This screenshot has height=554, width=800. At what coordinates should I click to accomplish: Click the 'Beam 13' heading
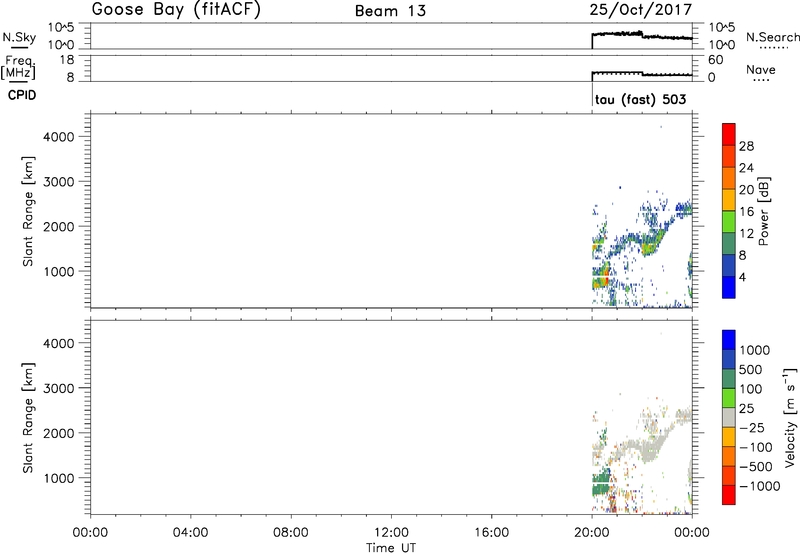[x=390, y=11]
